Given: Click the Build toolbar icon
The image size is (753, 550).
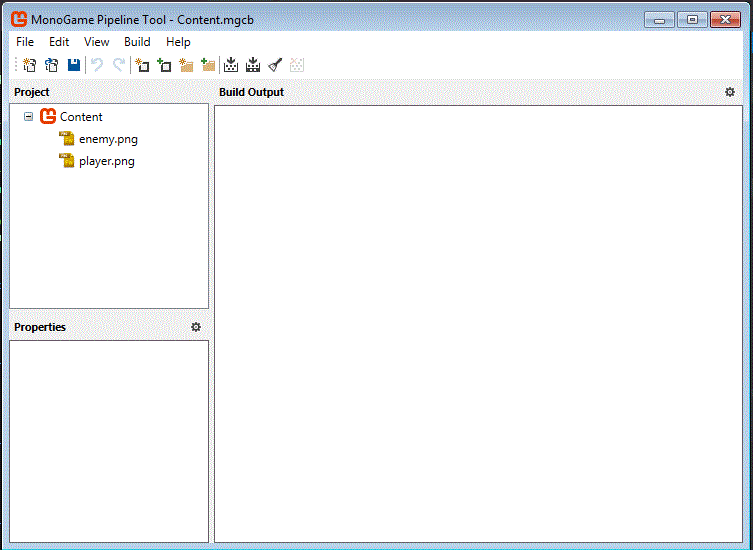Looking at the screenshot, I should [231, 65].
